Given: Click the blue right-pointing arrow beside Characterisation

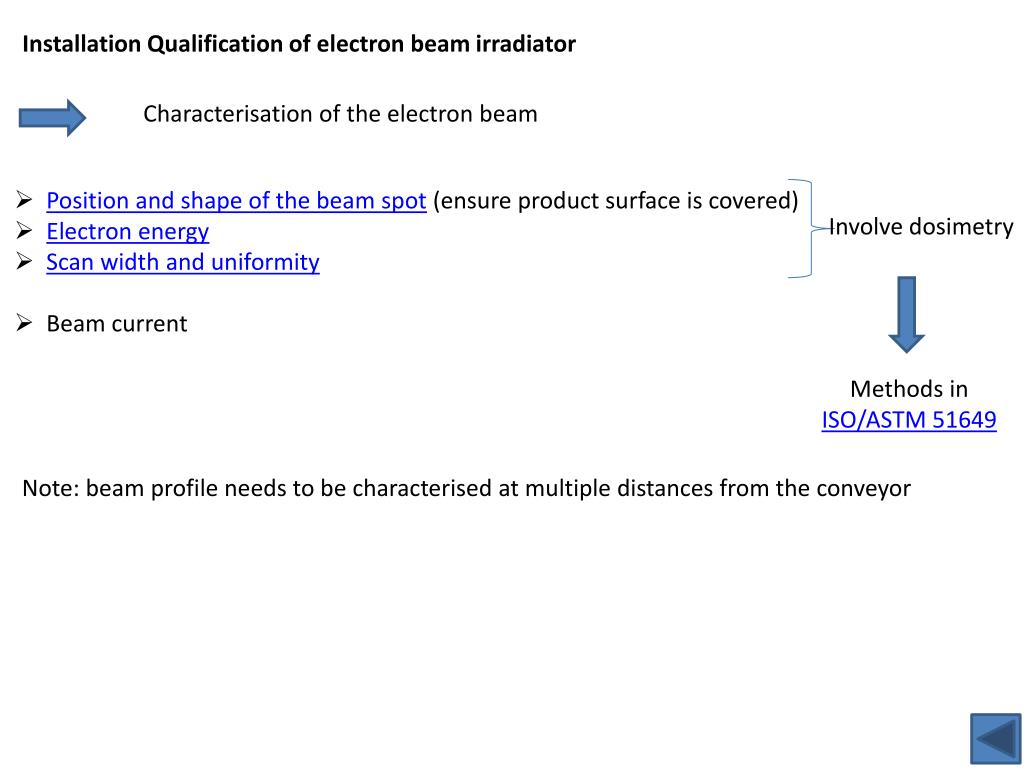Looking at the screenshot, I should pos(52,118).
